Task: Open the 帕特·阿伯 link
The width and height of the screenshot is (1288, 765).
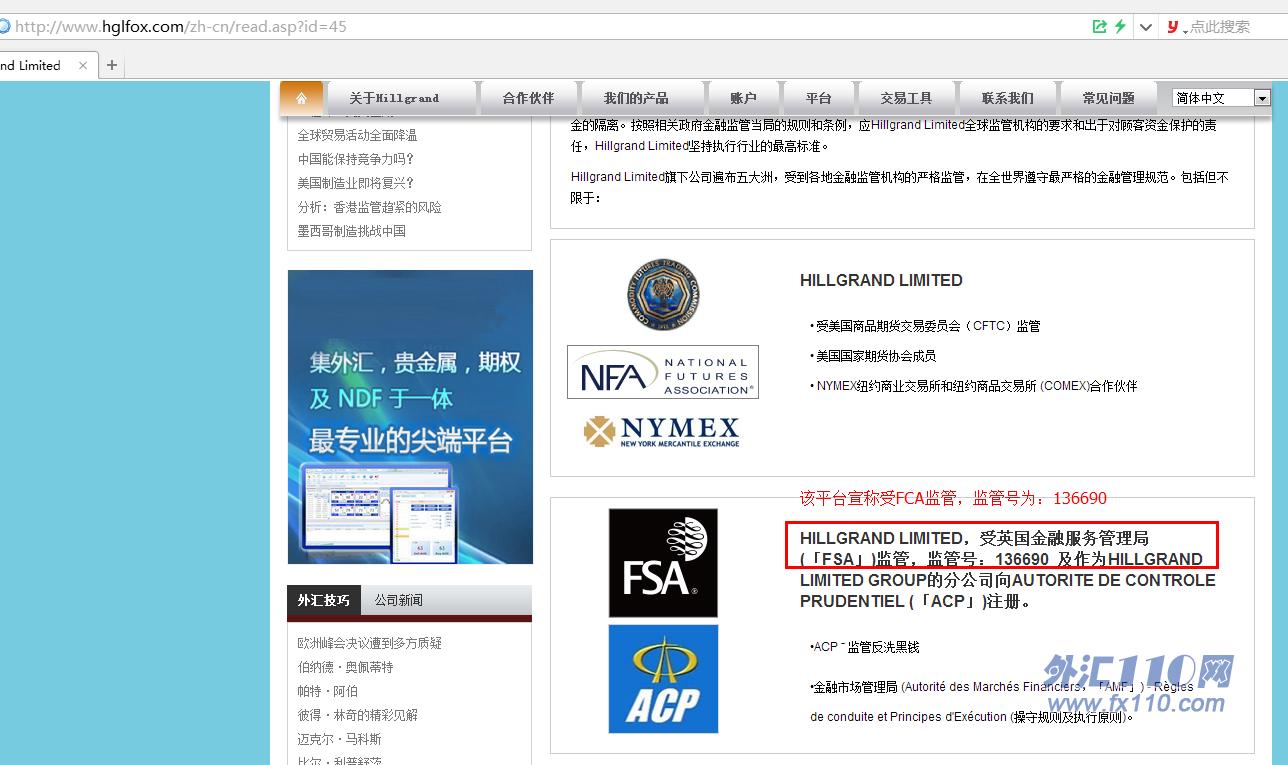Action: pos(327,691)
